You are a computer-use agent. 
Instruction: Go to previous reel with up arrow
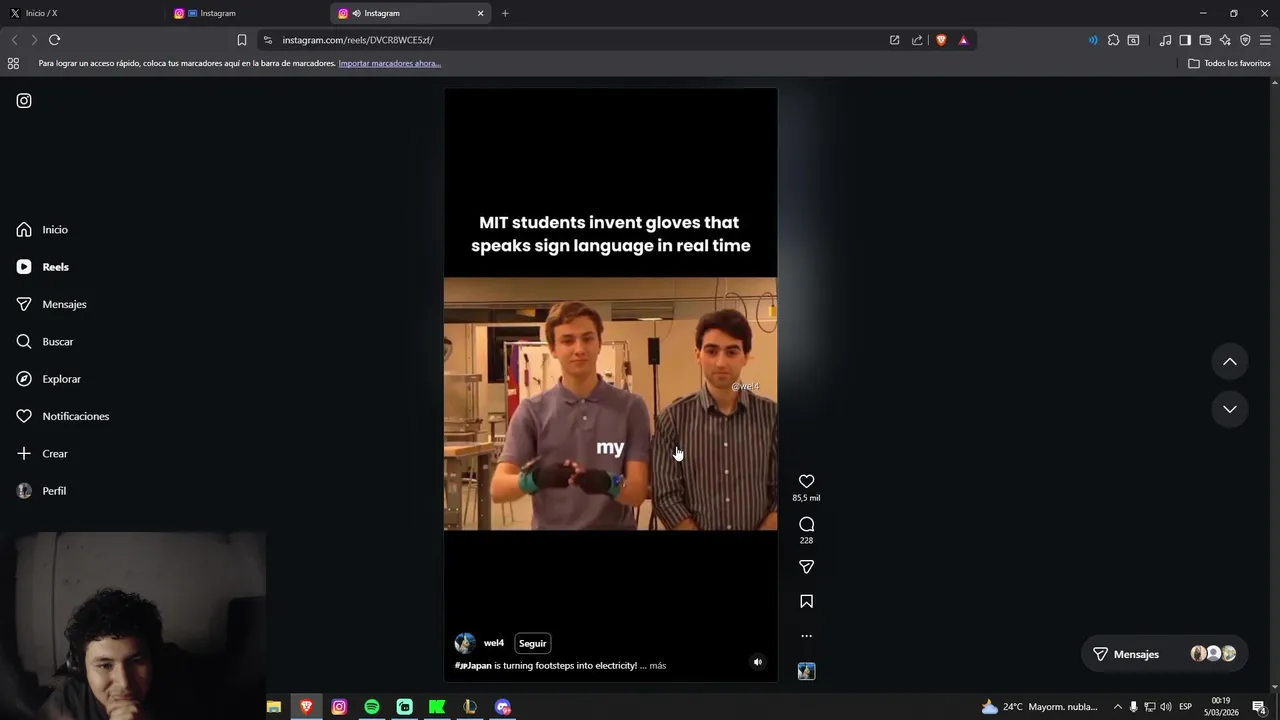pos(1230,362)
